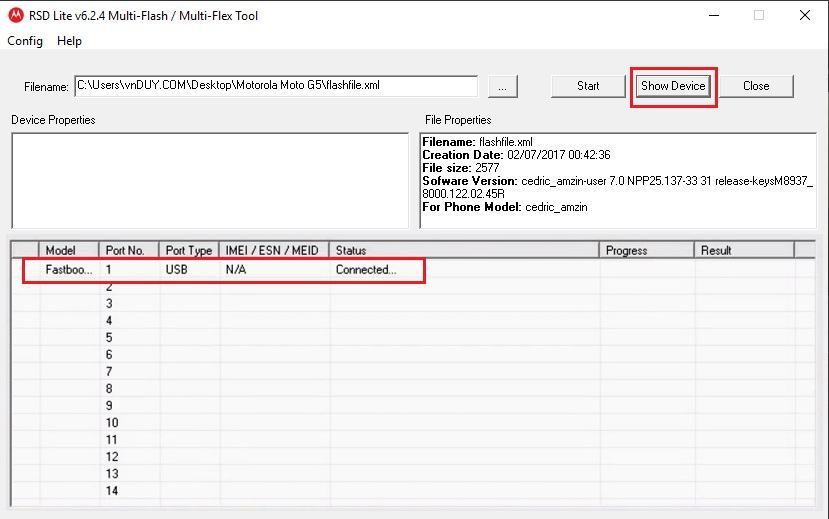This screenshot has width=829, height=519.
Task: Click the 'File size: 2577' line
Action: coord(460,168)
